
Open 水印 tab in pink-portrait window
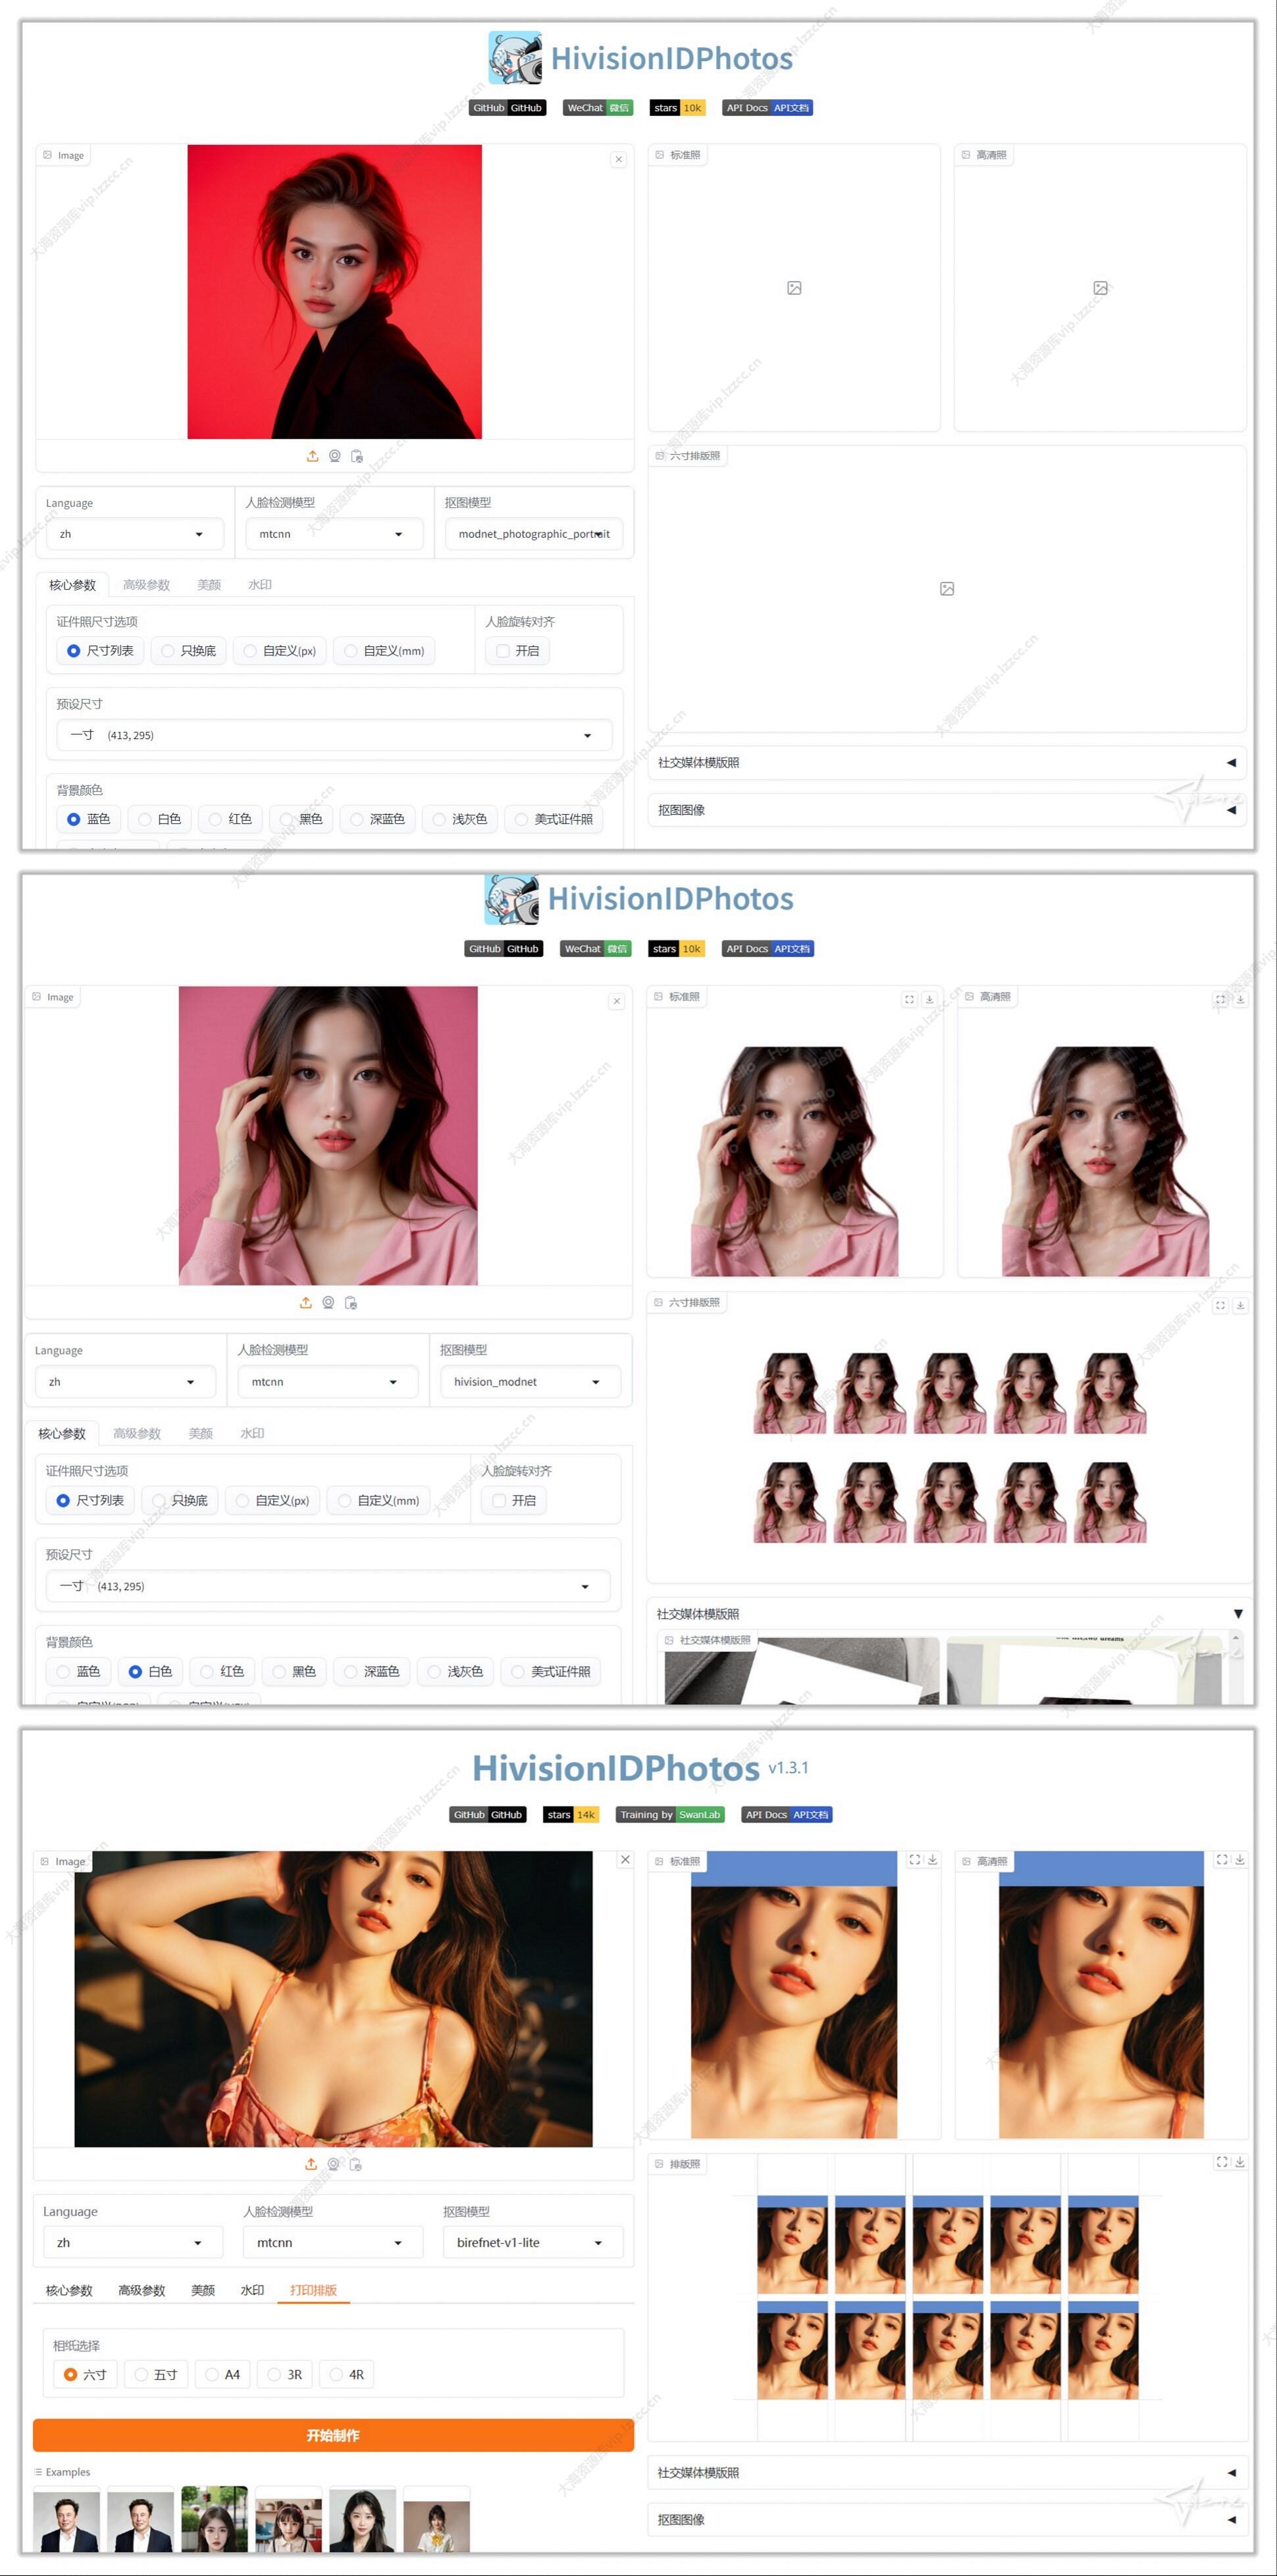pyautogui.click(x=252, y=1433)
